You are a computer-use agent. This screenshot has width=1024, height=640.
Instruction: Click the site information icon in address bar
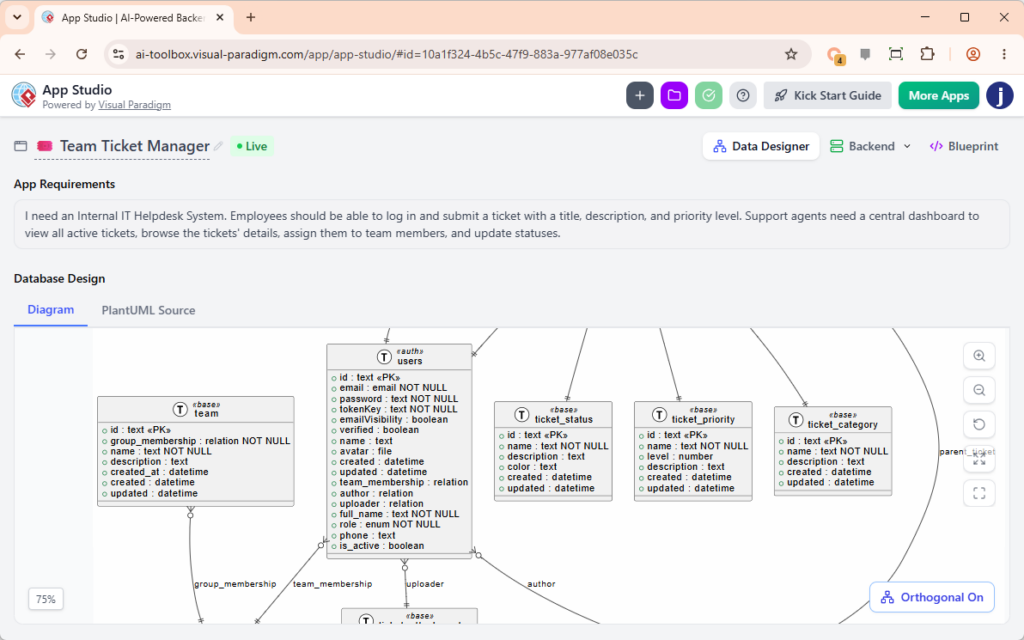(x=118, y=54)
